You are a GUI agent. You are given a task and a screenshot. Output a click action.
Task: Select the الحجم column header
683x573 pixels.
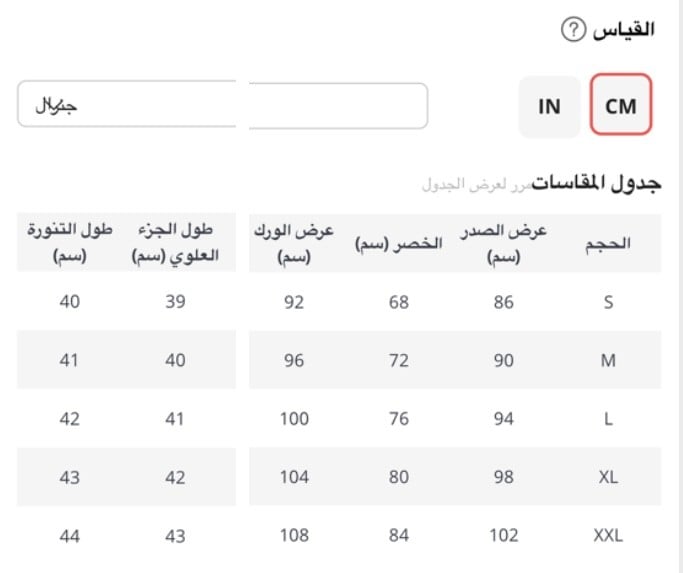(x=607, y=244)
